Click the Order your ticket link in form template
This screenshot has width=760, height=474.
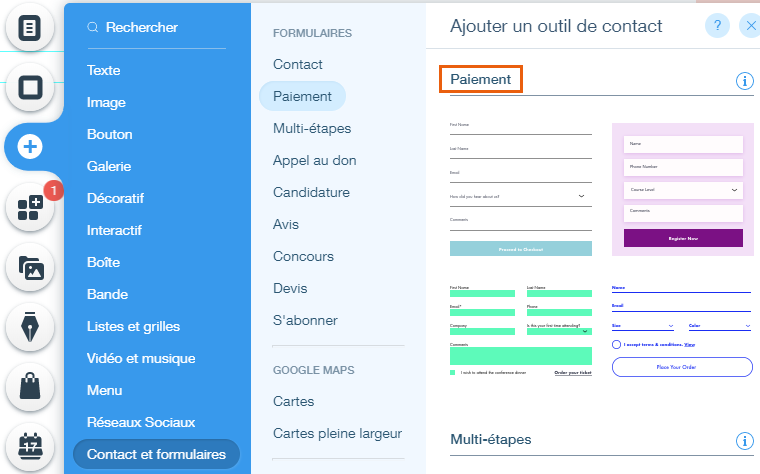tap(573, 373)
